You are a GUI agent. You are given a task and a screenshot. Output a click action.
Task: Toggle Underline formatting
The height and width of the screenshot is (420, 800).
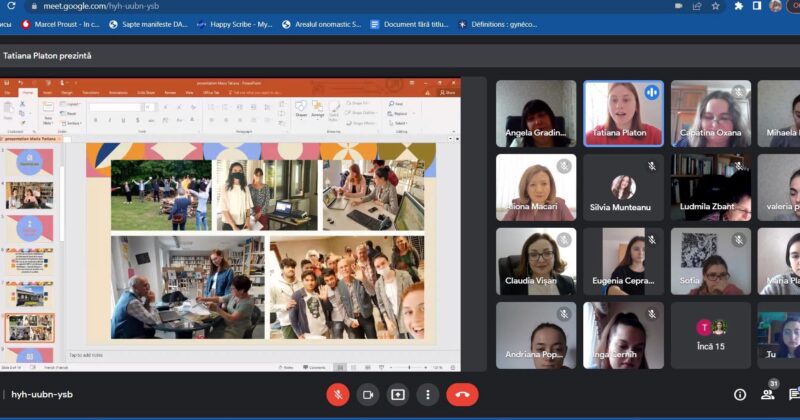(123, 120)
